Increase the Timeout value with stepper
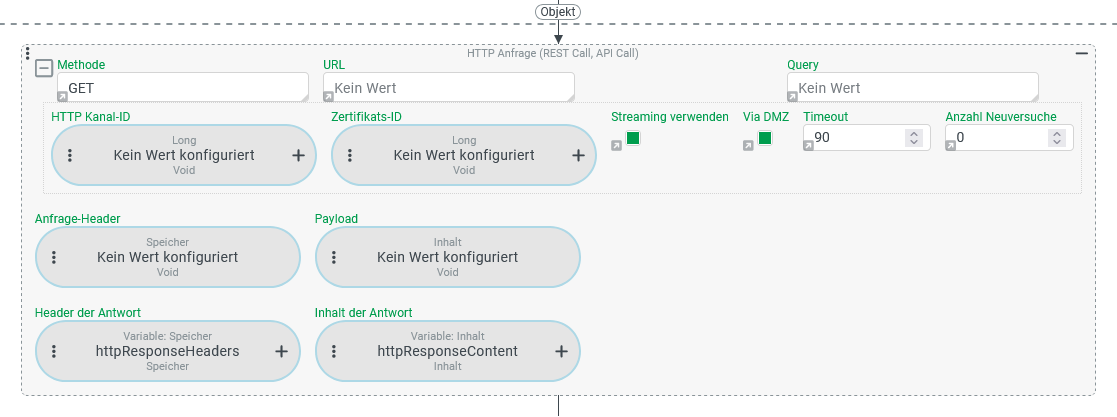1117x417 pixels. (x=912, y=133)
